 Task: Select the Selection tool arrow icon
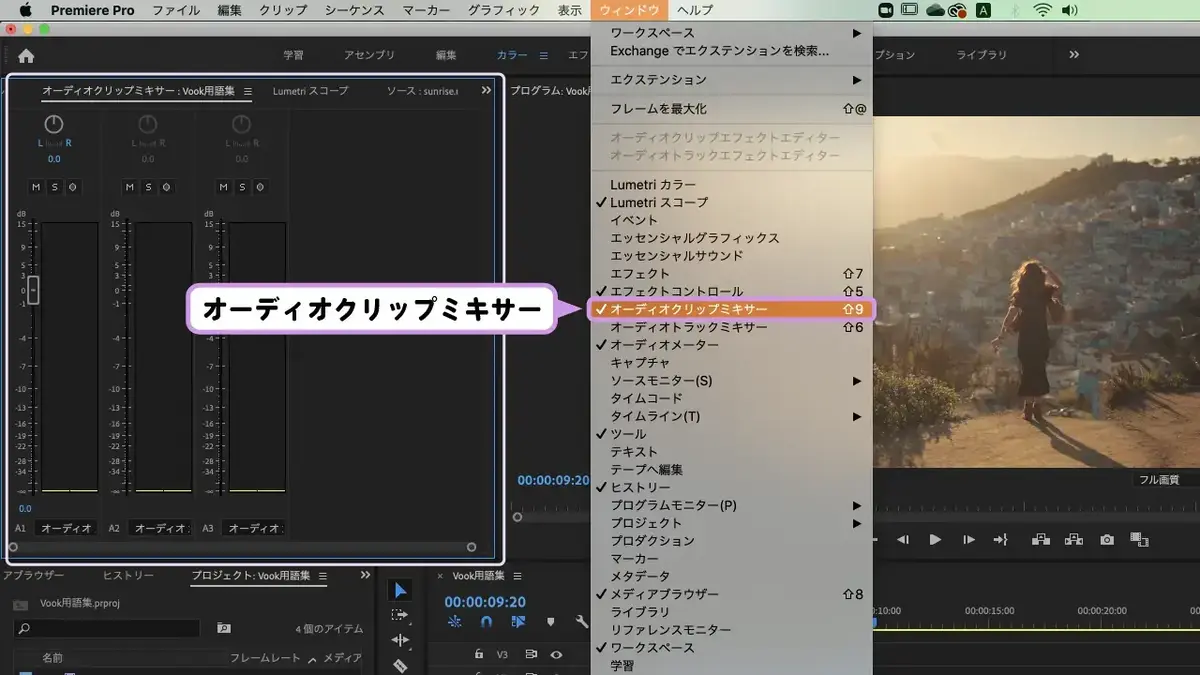coord(400,590)
